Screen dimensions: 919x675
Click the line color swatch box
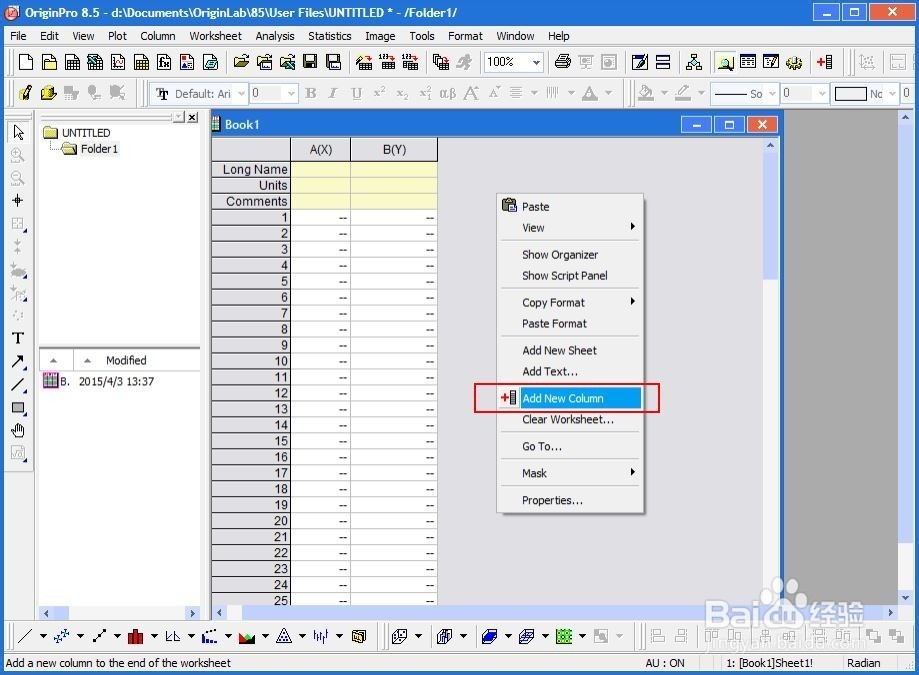click(850, 93)
